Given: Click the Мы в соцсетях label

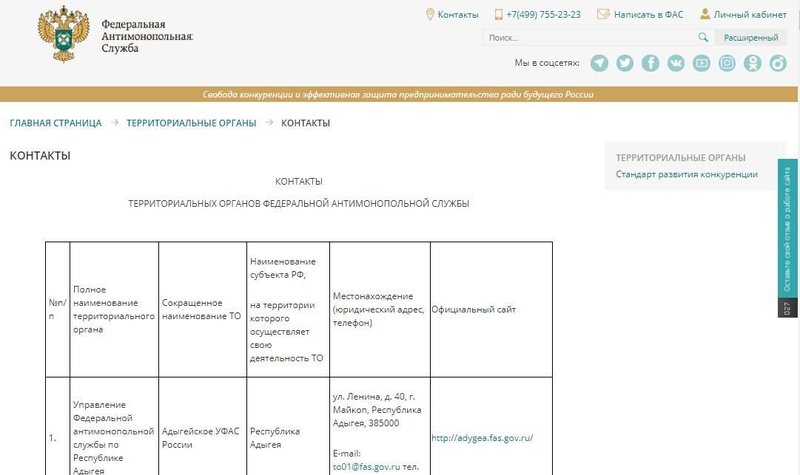Looking at the screenshot, I should pos(547,63).
